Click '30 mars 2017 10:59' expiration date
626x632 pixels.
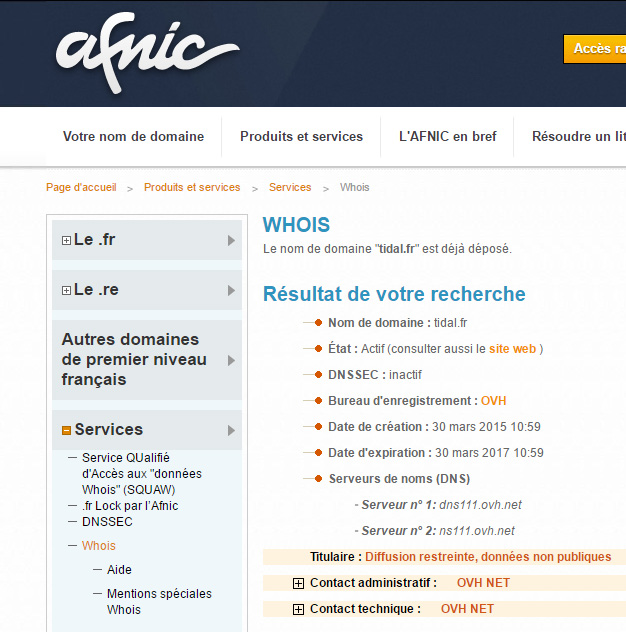click(489, 453)
